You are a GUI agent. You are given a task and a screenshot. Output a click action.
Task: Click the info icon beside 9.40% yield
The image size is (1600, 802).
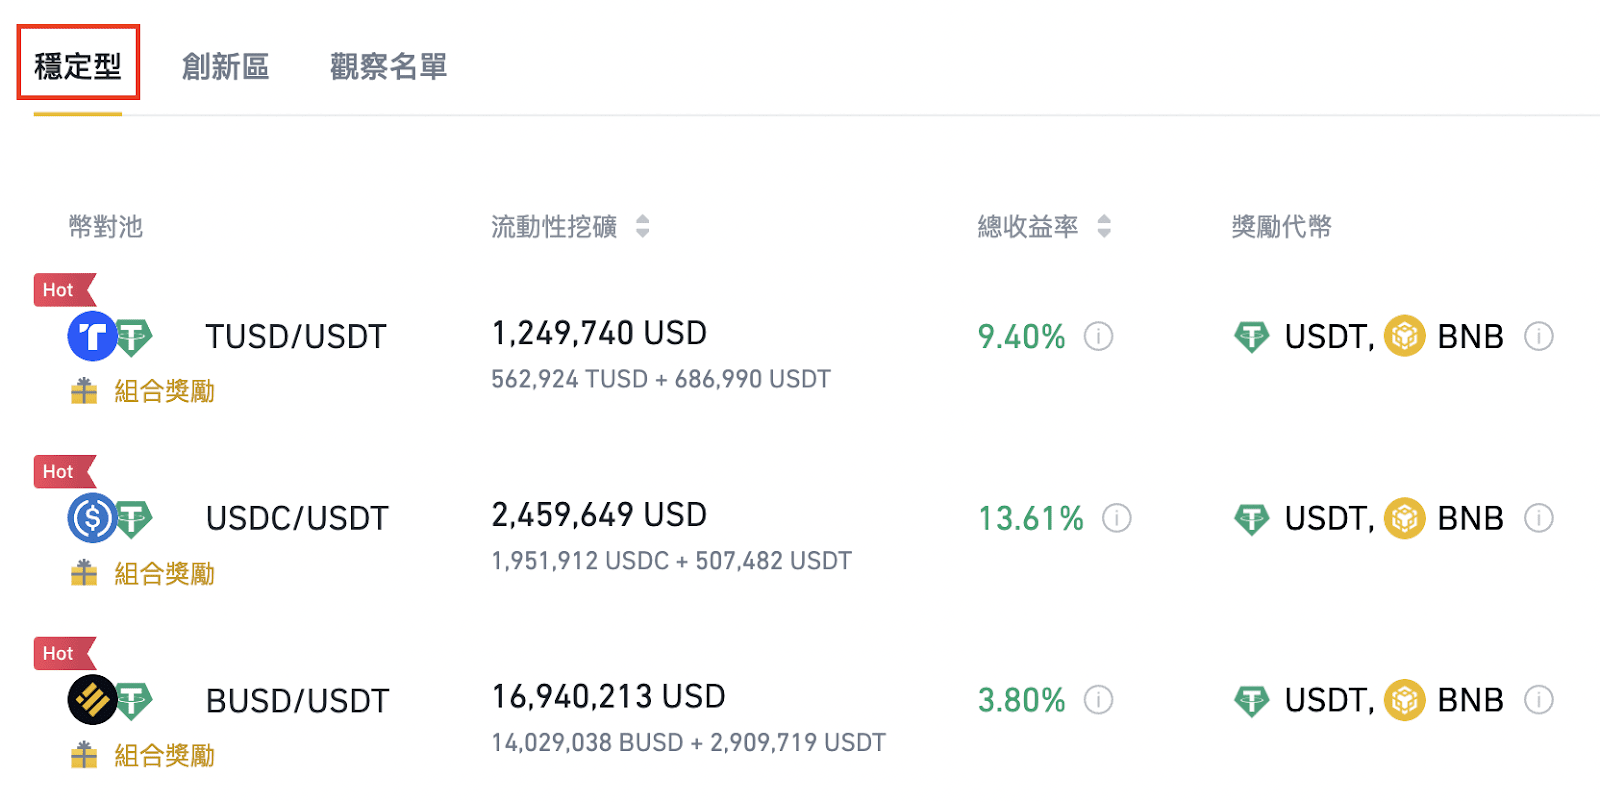(x=1098, y=336)
